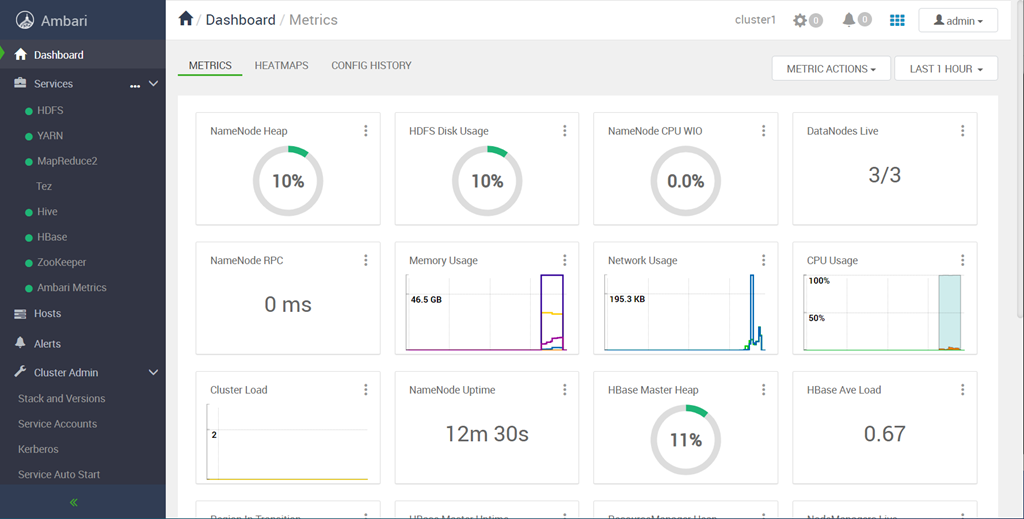Open NameNode Heap widget options menu

366,131
